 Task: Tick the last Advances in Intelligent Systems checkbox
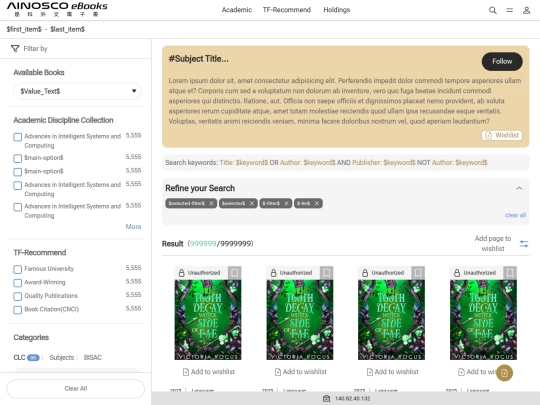18,207
